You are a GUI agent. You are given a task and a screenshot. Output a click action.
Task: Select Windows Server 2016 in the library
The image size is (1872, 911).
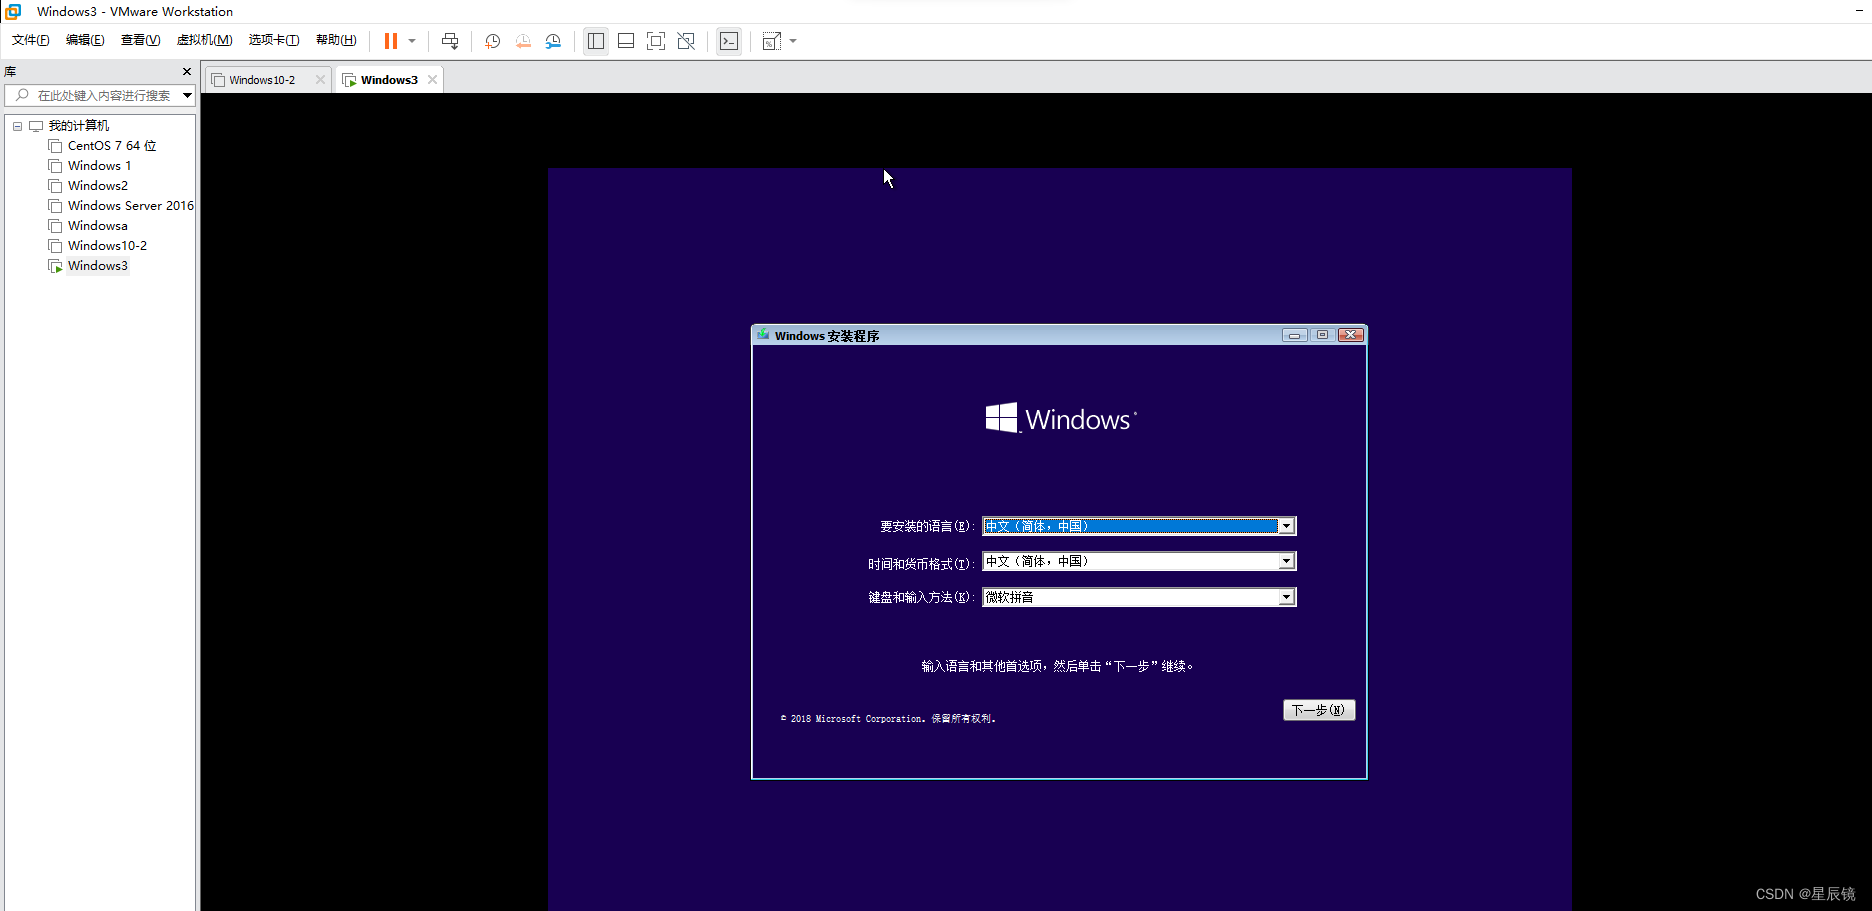pyautogui.click(x=131, y=206)
